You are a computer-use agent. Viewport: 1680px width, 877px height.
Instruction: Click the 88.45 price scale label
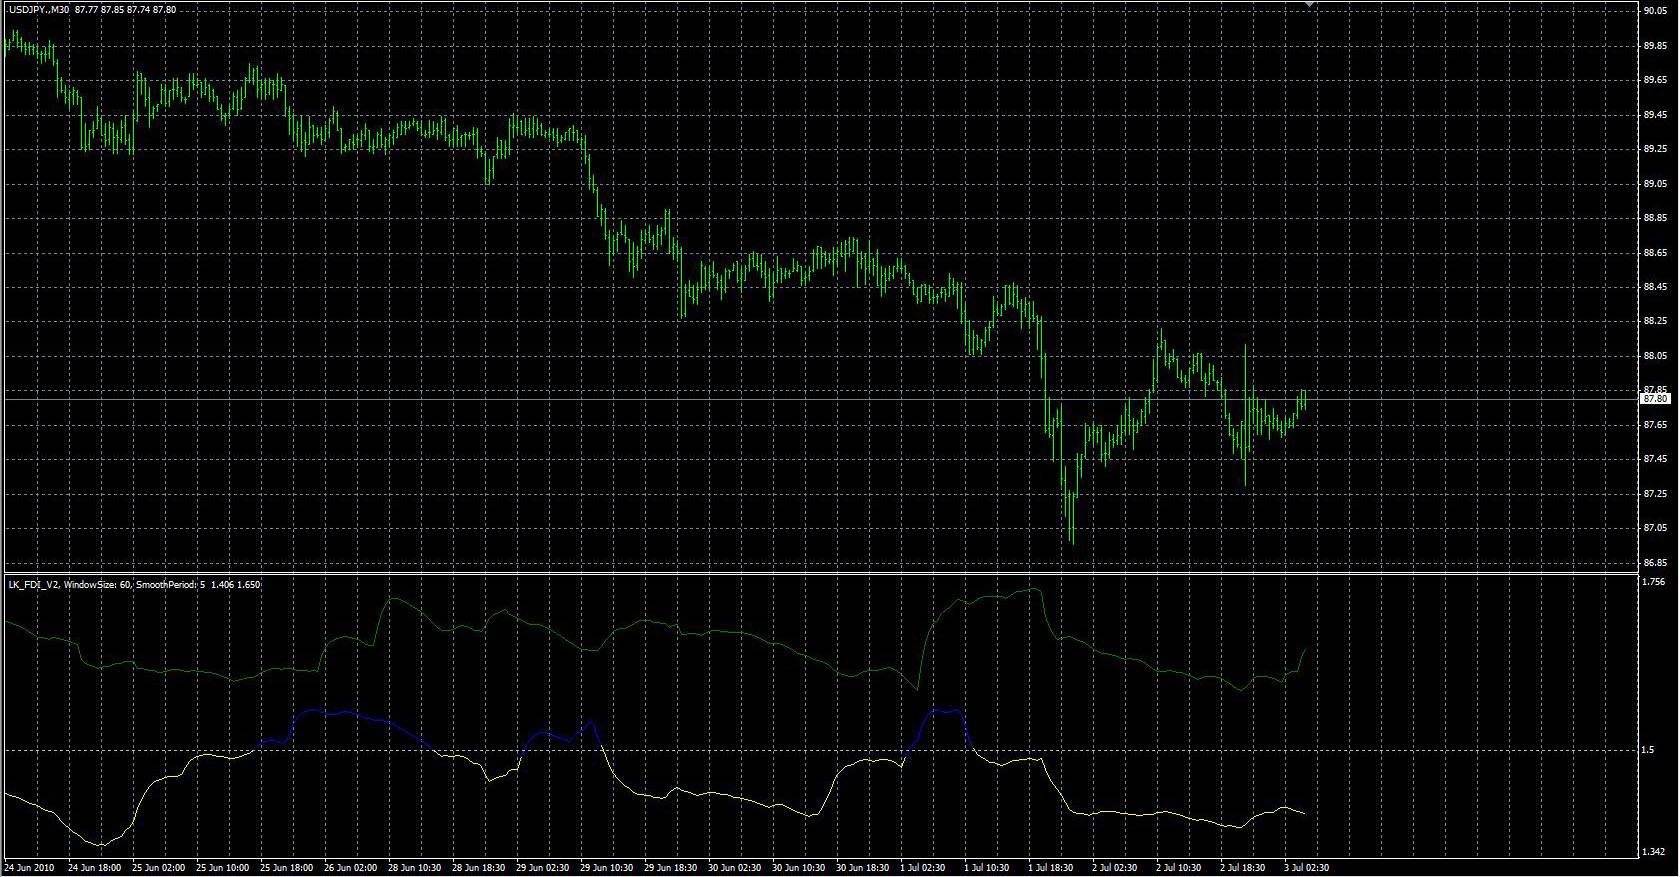tap(1655, 287)
